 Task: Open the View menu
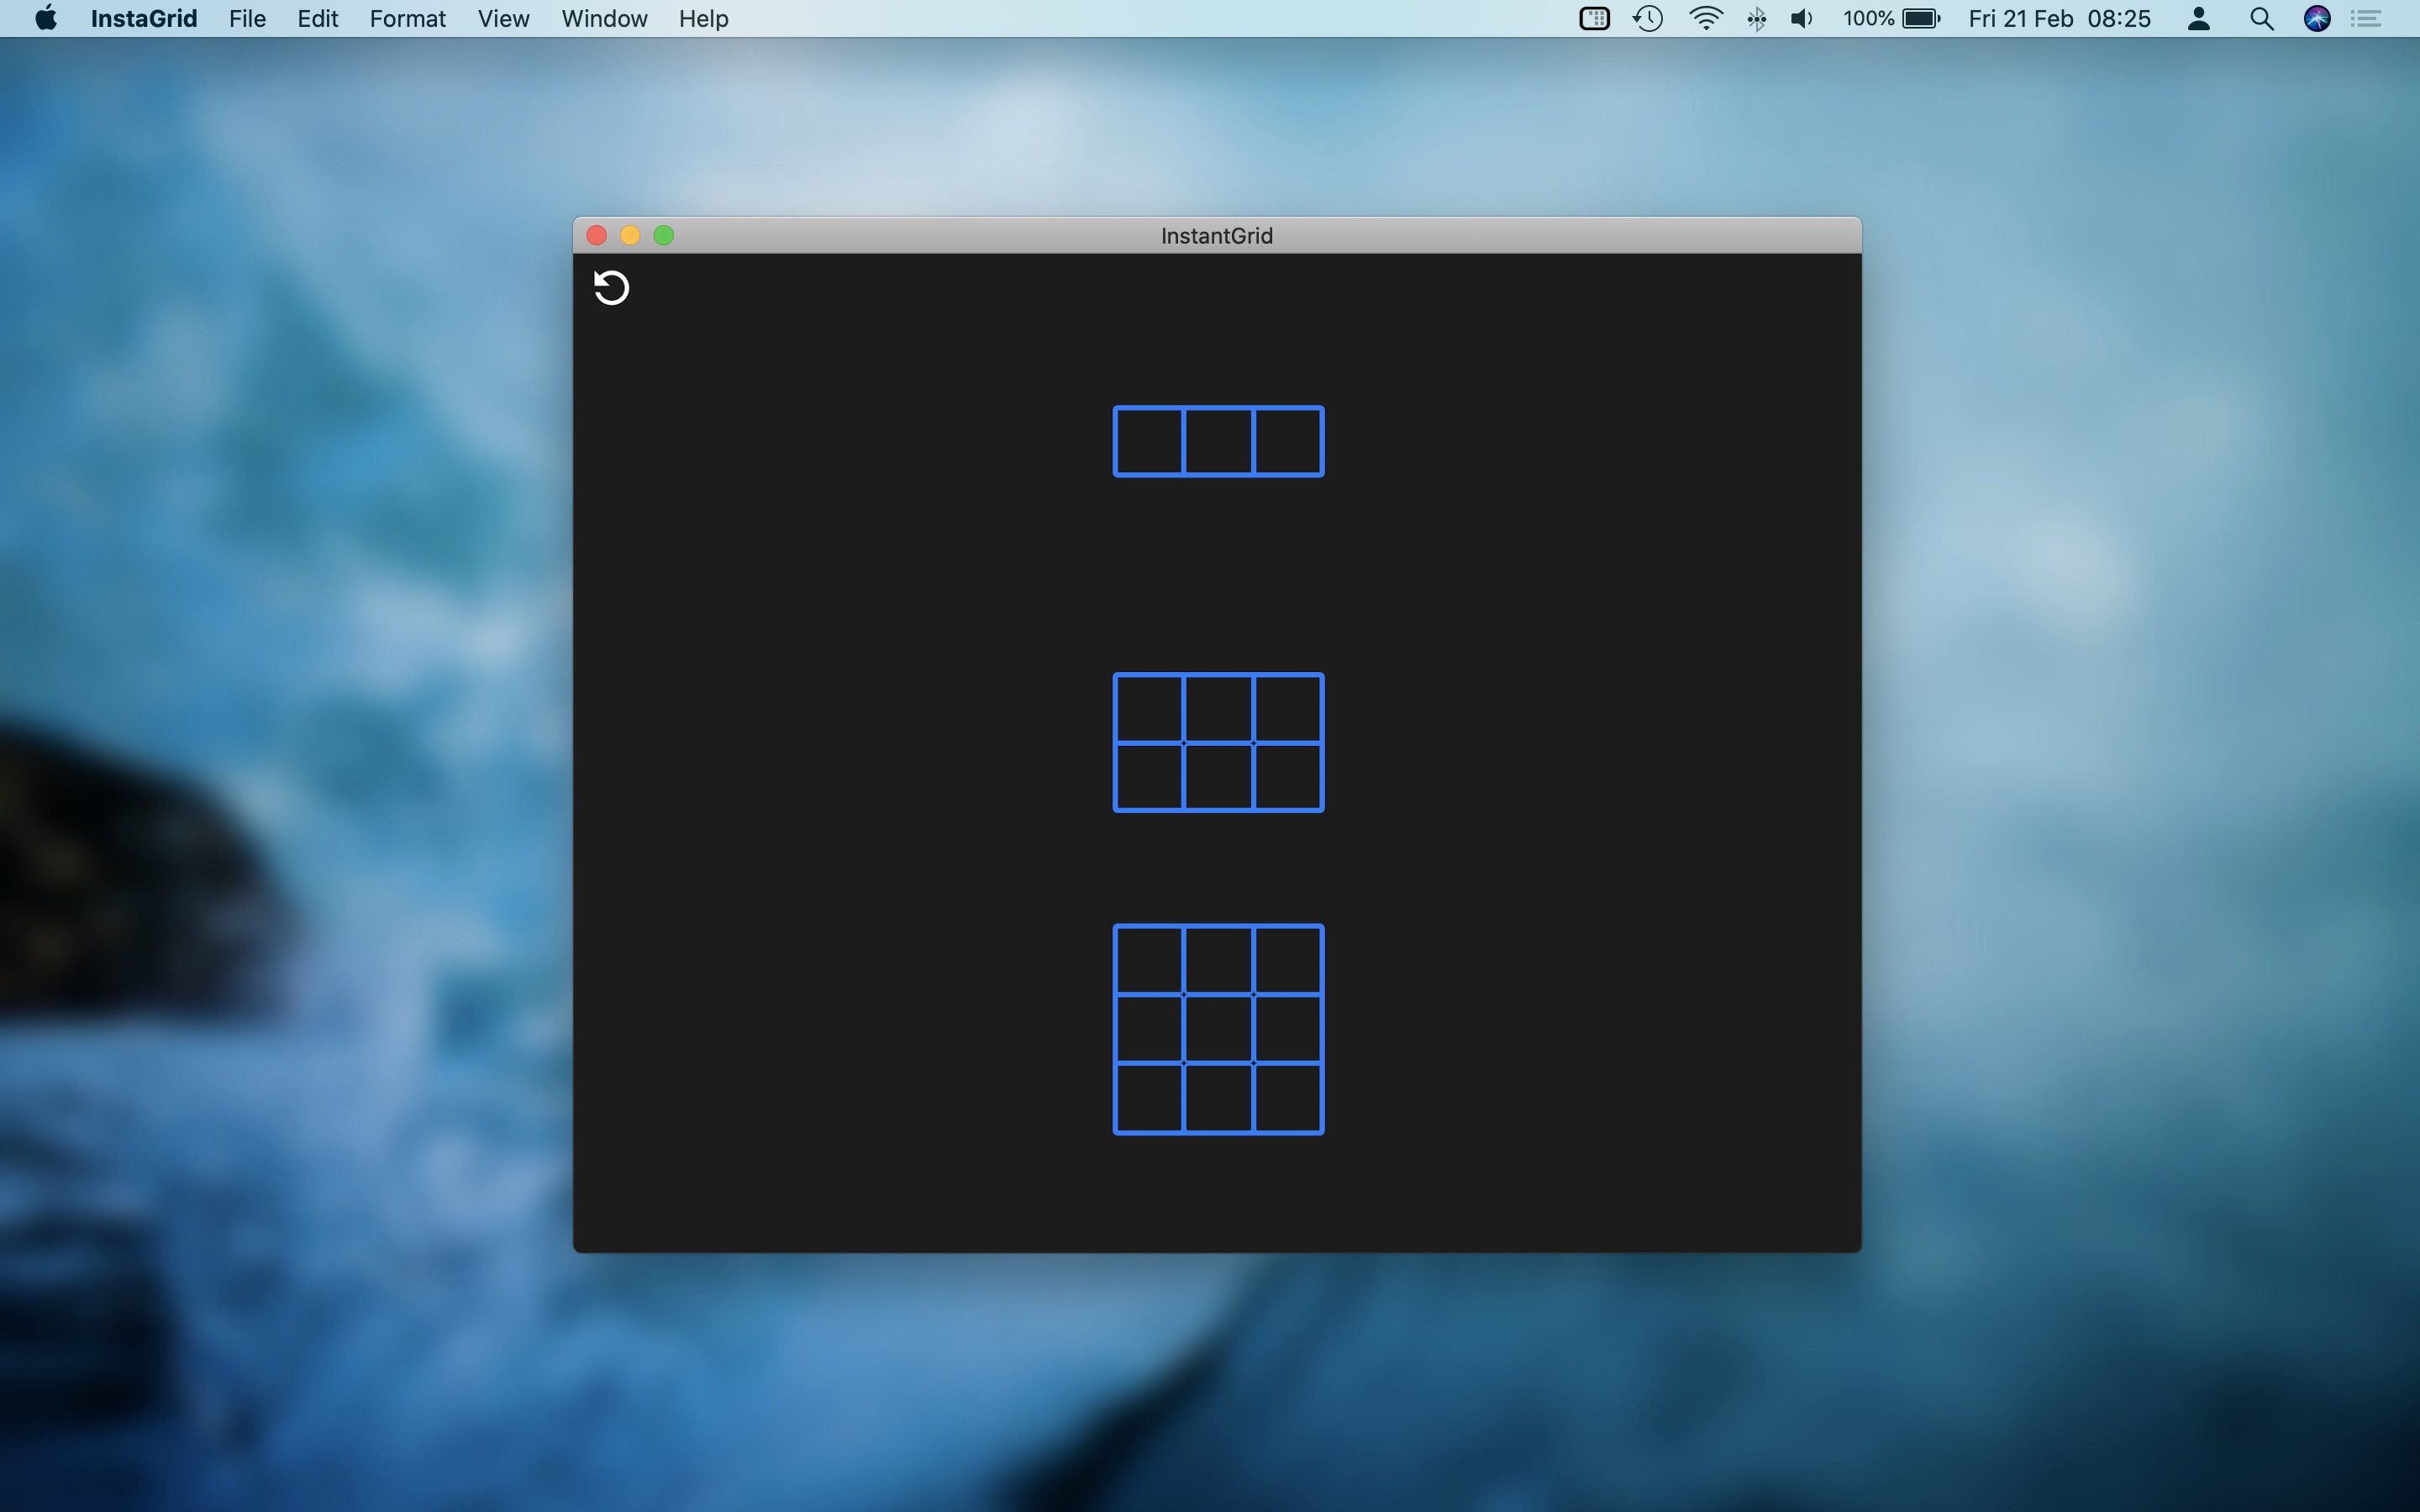tap(503, 19)
